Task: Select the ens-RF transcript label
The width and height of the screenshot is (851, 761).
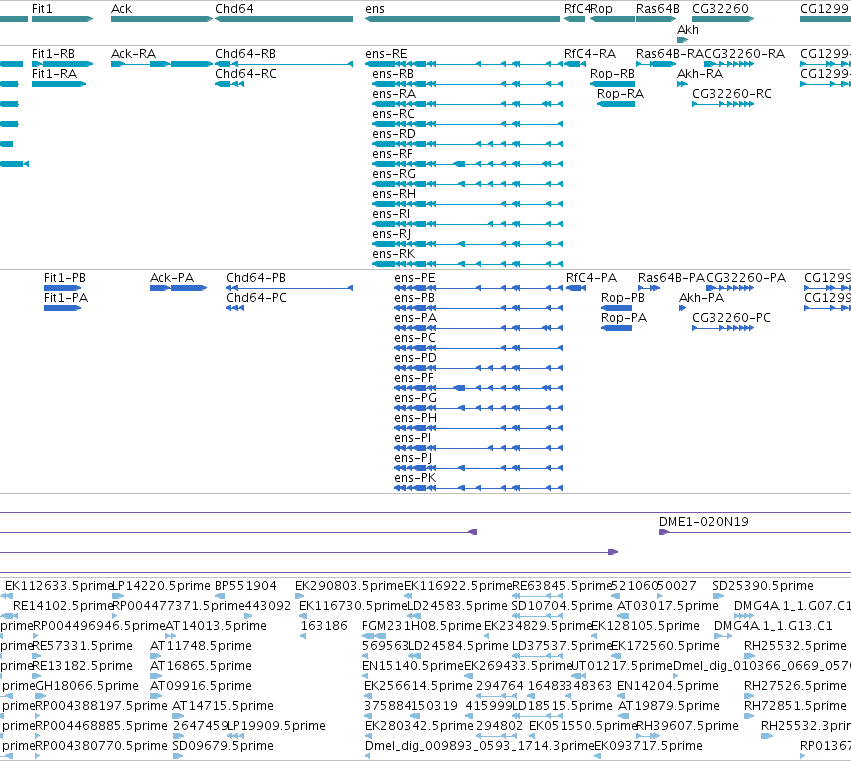Action: (392, 154)
